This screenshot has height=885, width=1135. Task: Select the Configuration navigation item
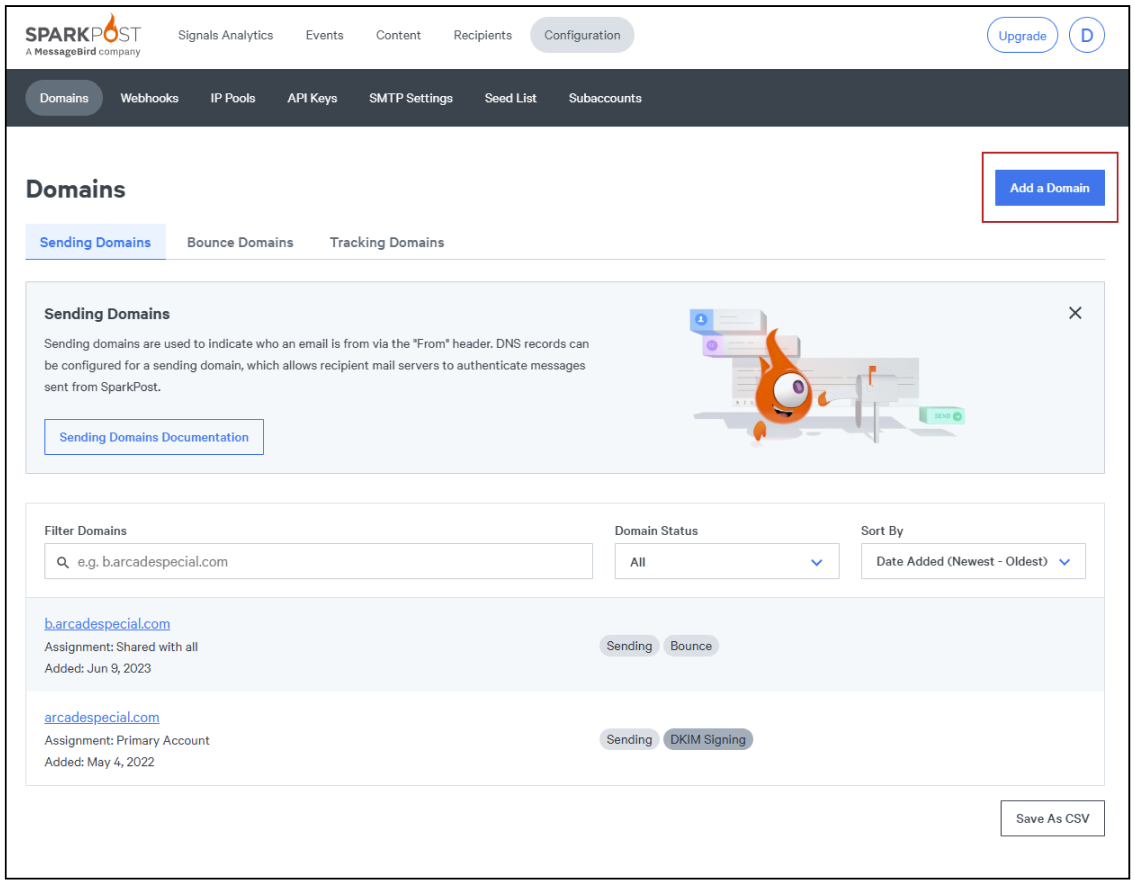[582, 35]
